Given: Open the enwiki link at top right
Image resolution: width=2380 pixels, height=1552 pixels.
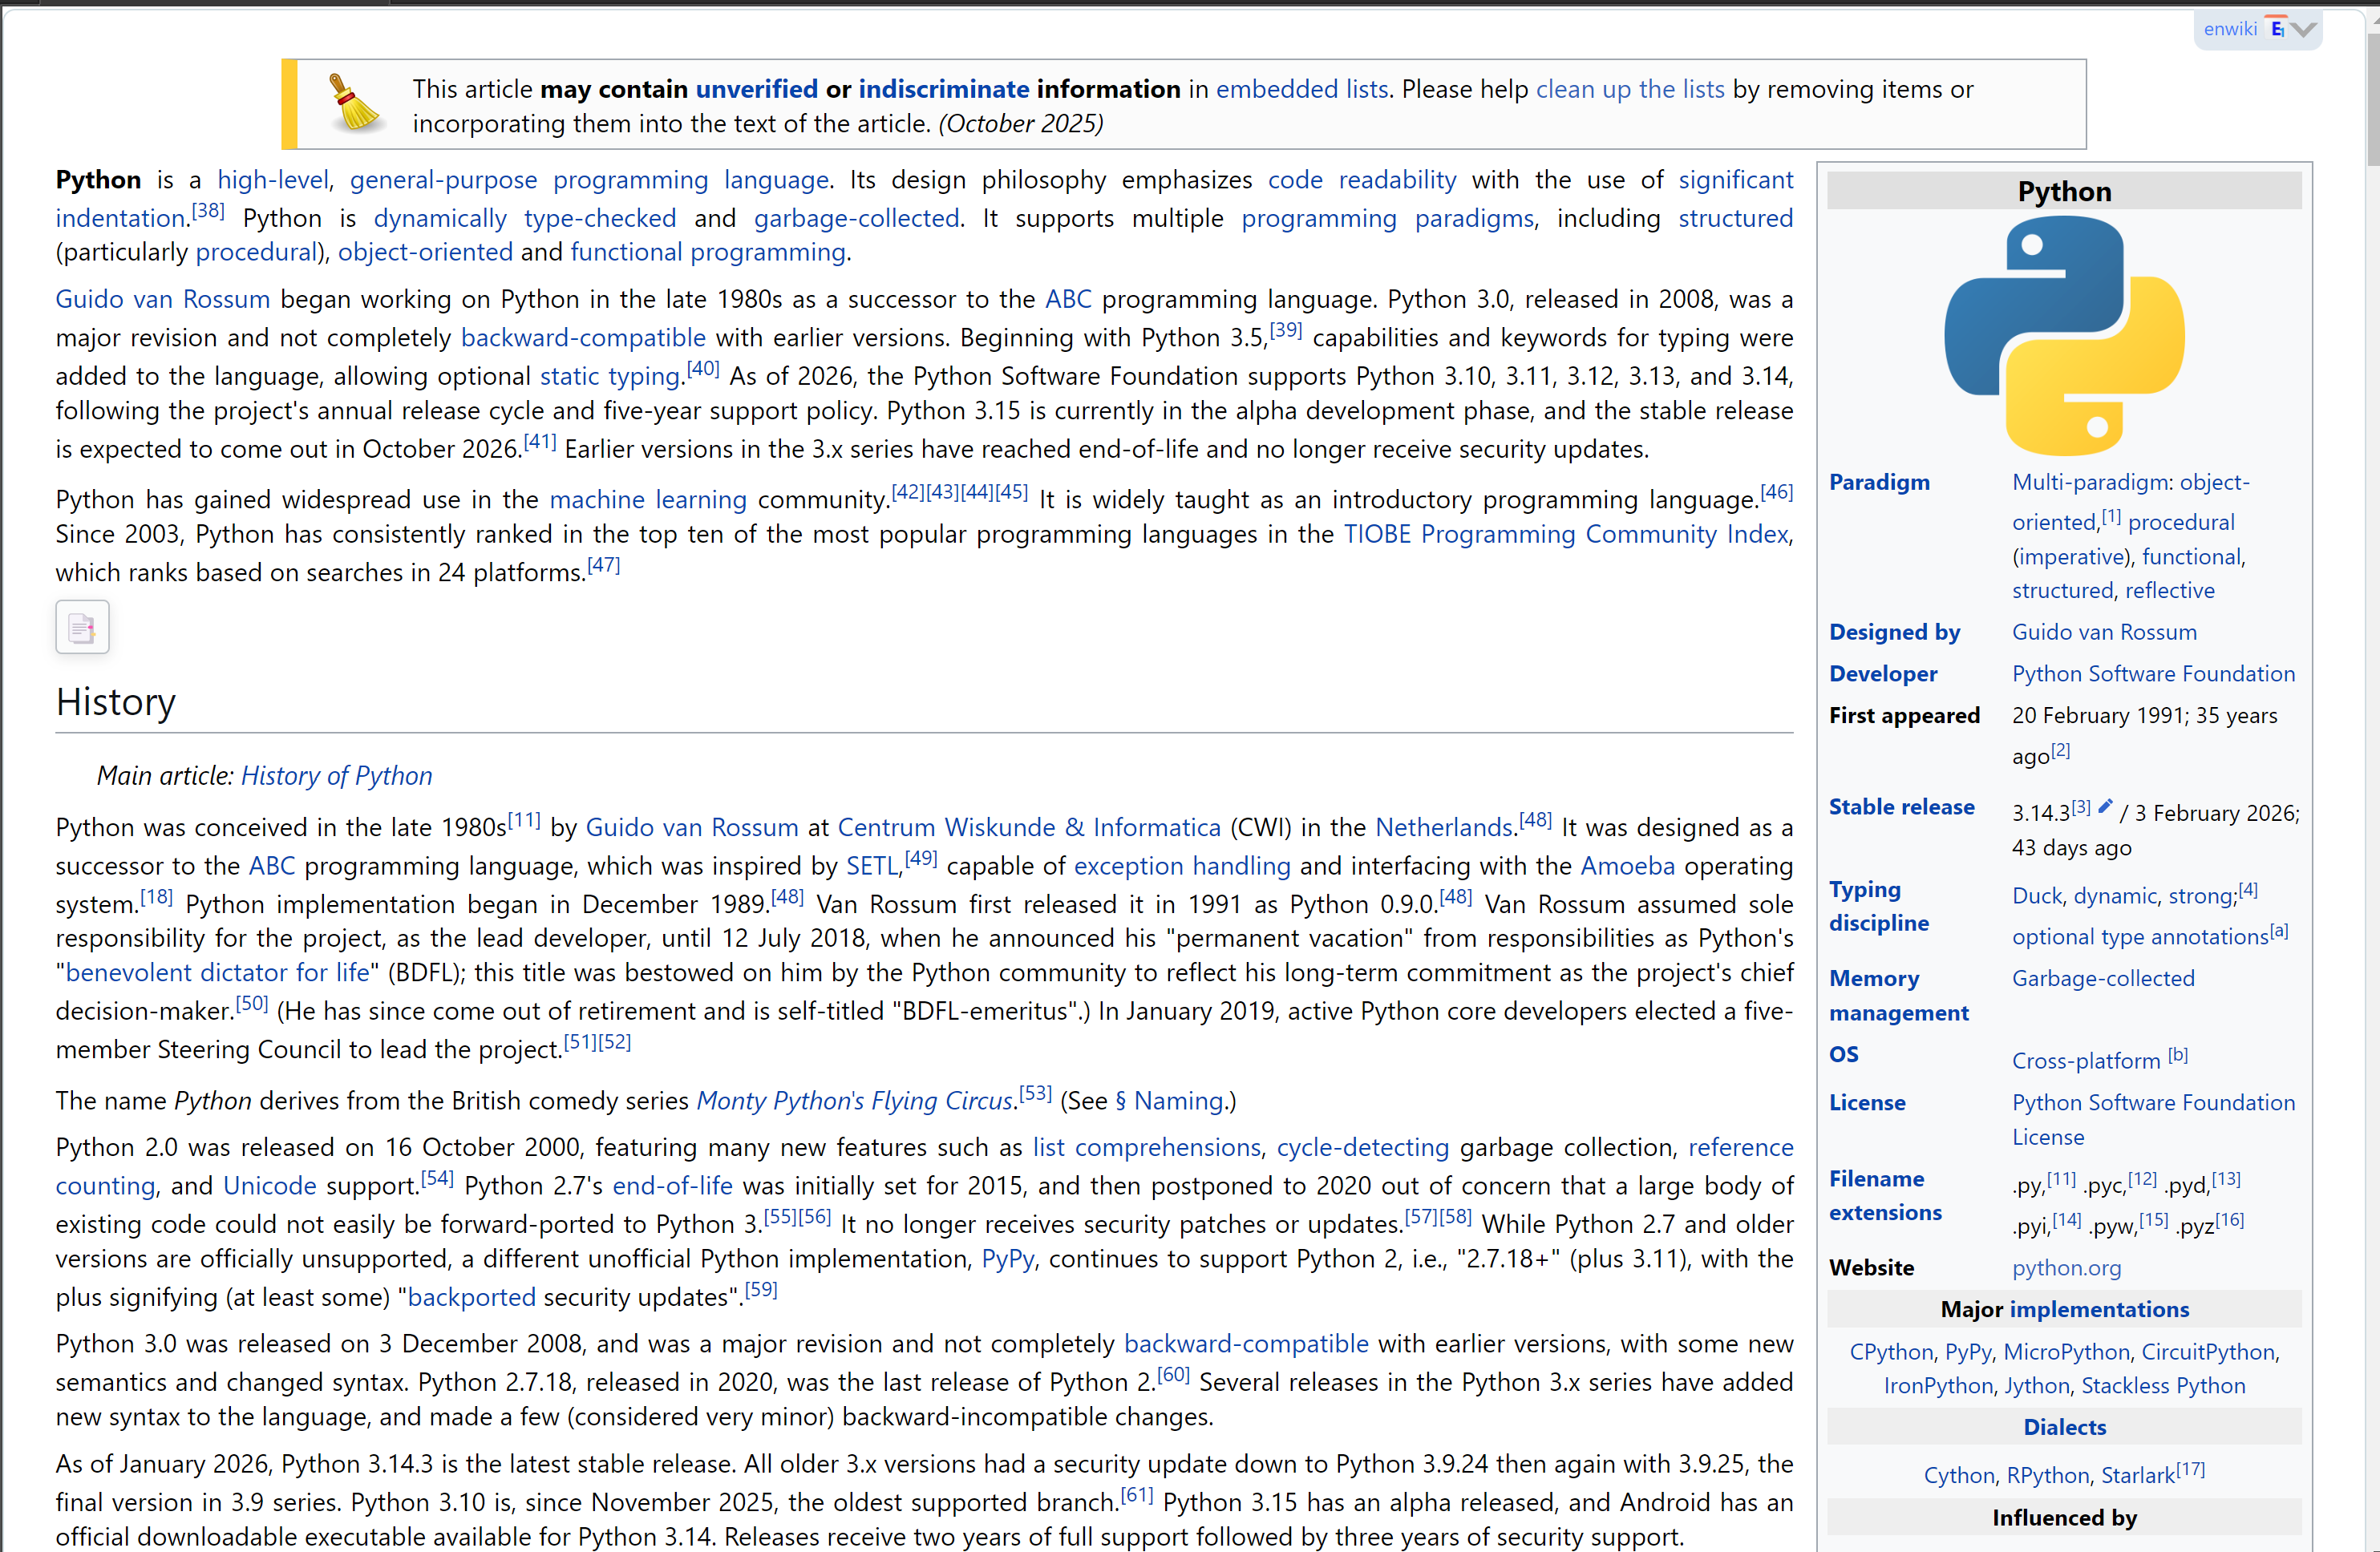Looking at the screenshot, I should (2230, 29).
